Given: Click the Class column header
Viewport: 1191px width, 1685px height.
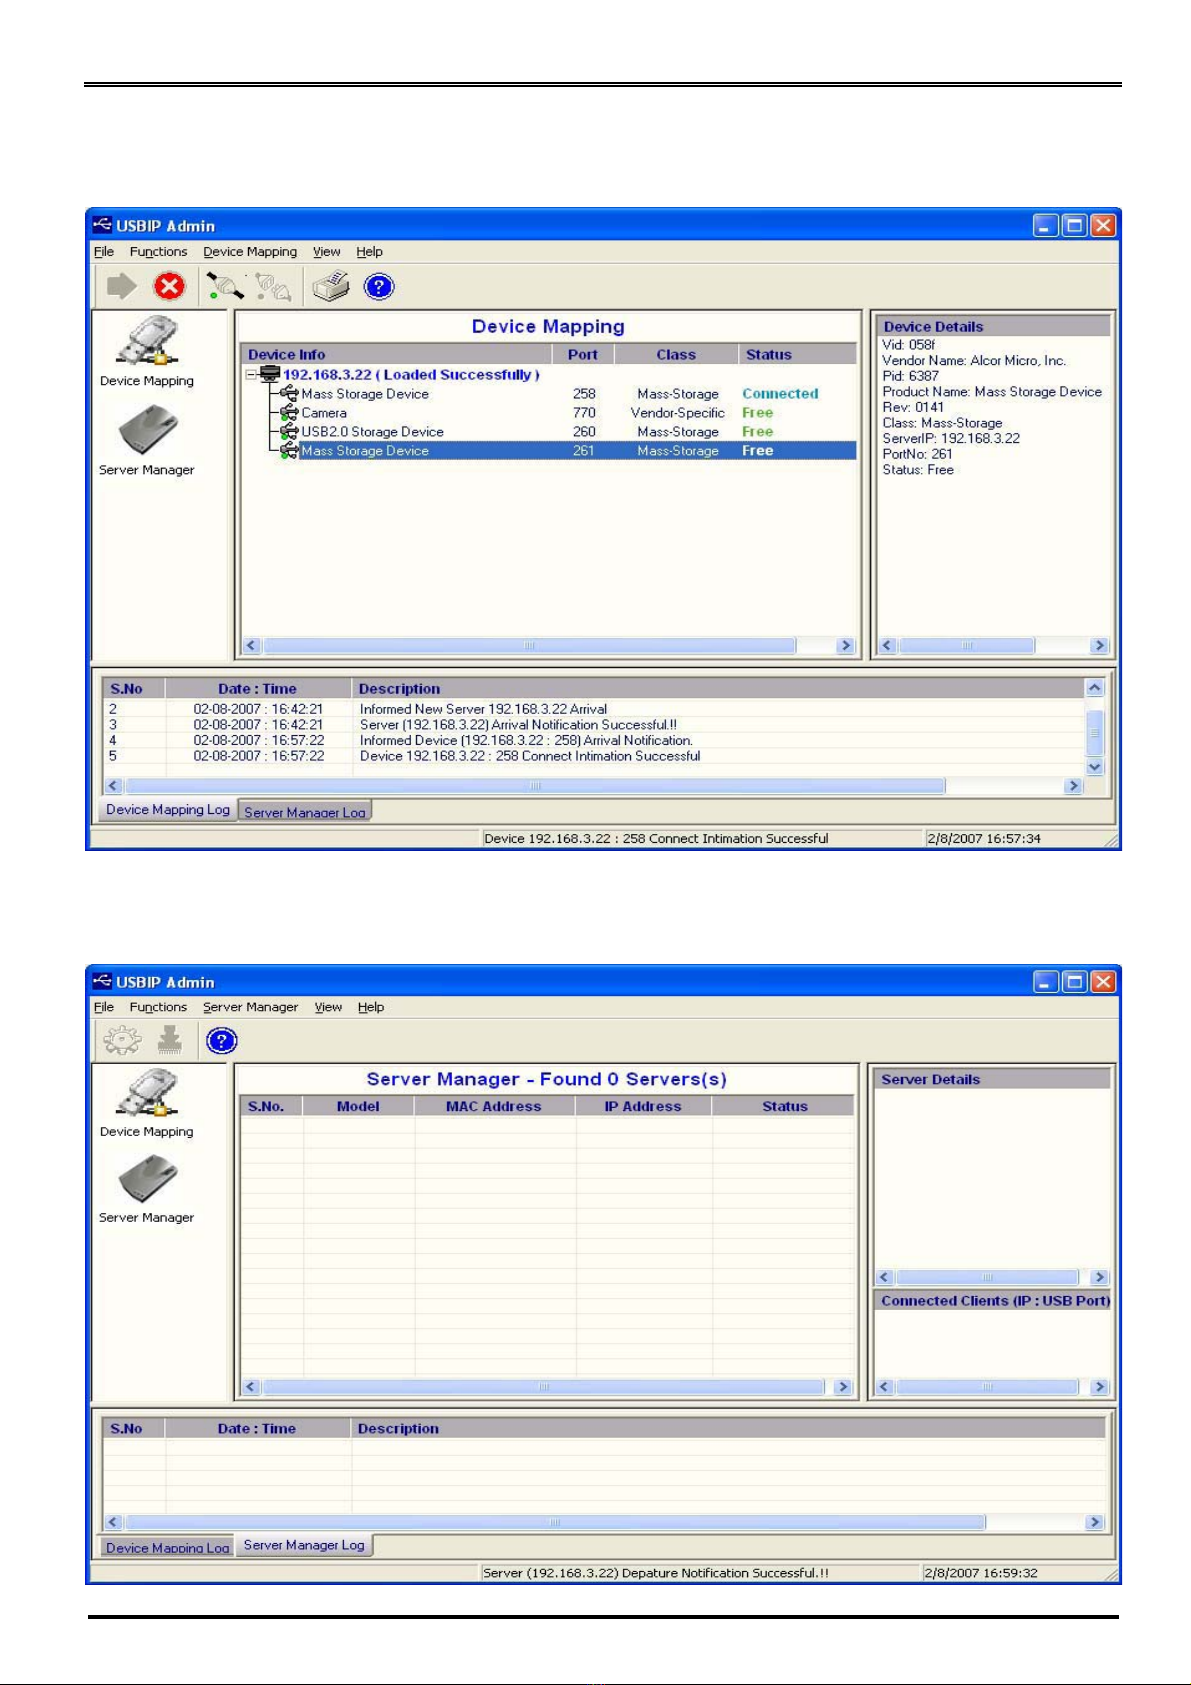Looking at the screenshot, I should (676, 354).
